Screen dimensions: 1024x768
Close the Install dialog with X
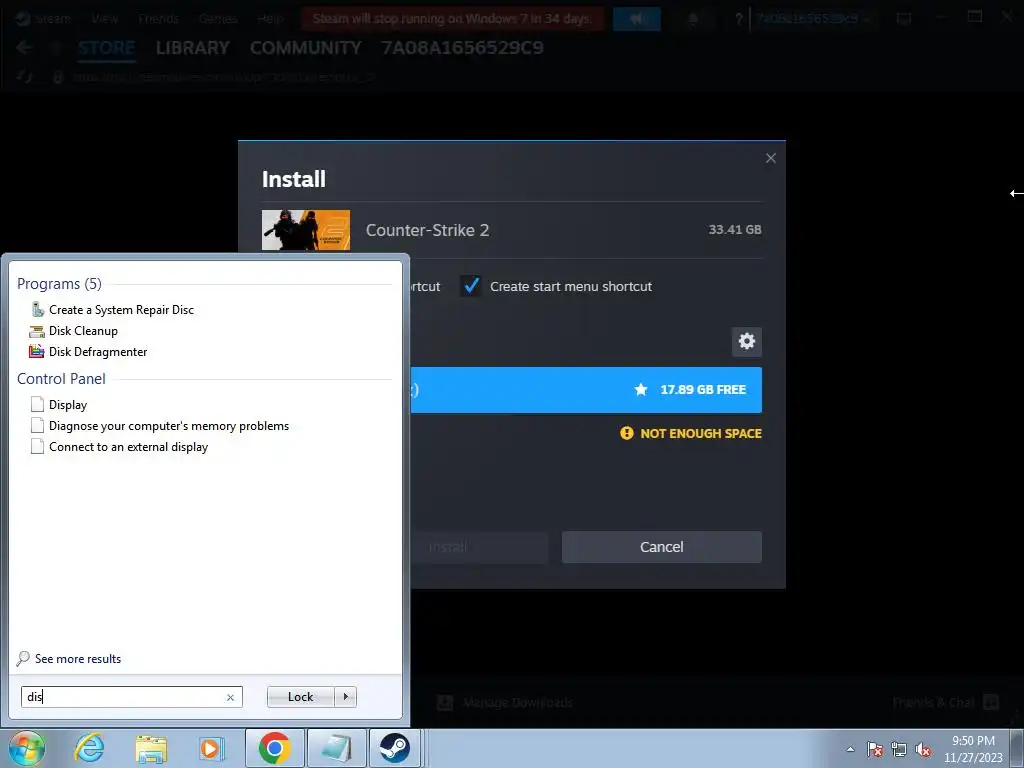771,158
